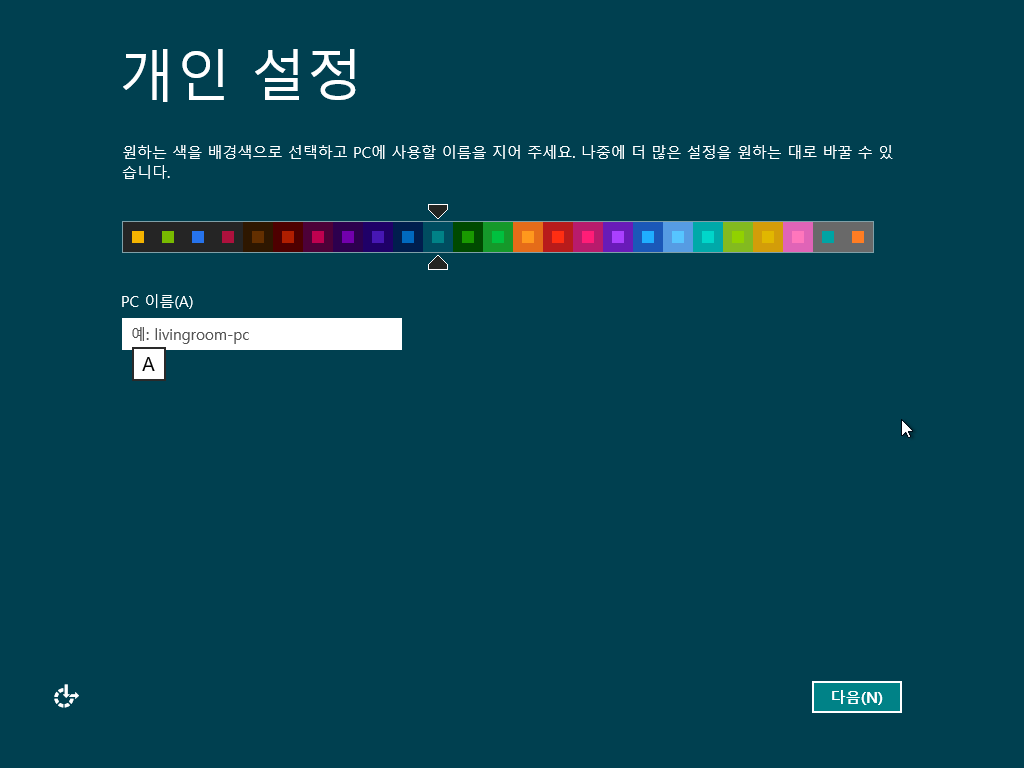Screen dimensions: 1024x768
Task: Select the currently chosen dark teal swatch
Action: point(438,237)
